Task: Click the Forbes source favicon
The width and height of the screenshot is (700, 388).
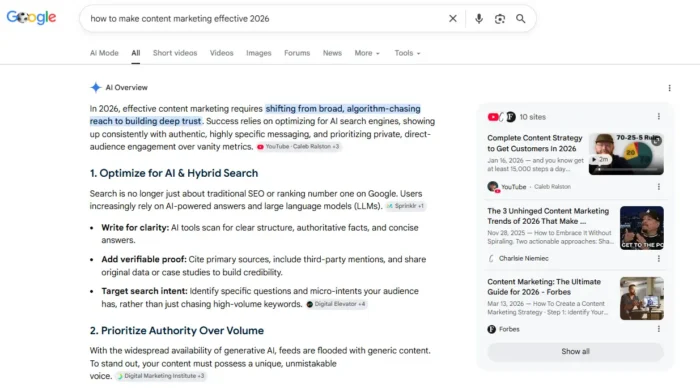Action: (492, 329)
